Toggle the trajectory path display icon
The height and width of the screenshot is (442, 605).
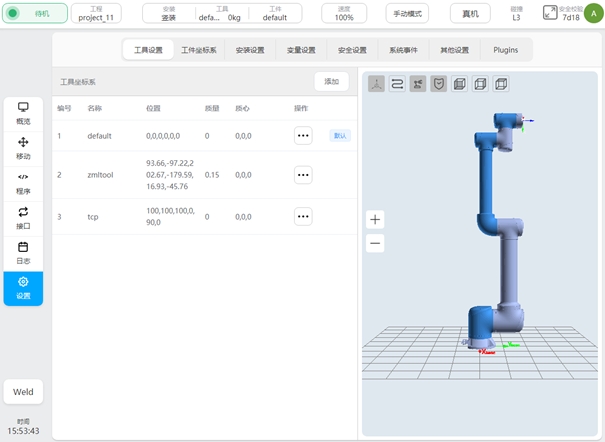pyautogui.click(x=397, y=84)
